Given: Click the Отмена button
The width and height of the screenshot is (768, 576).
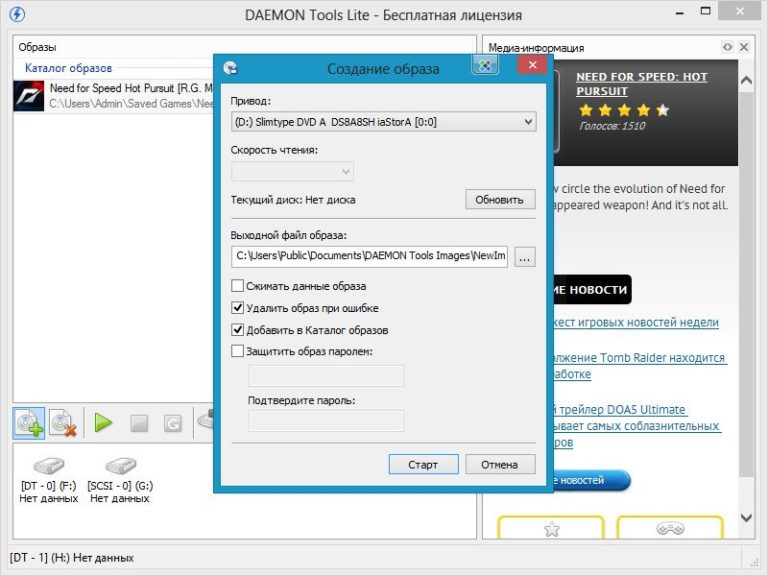Looking at the screenshot, I should point(500,464).
